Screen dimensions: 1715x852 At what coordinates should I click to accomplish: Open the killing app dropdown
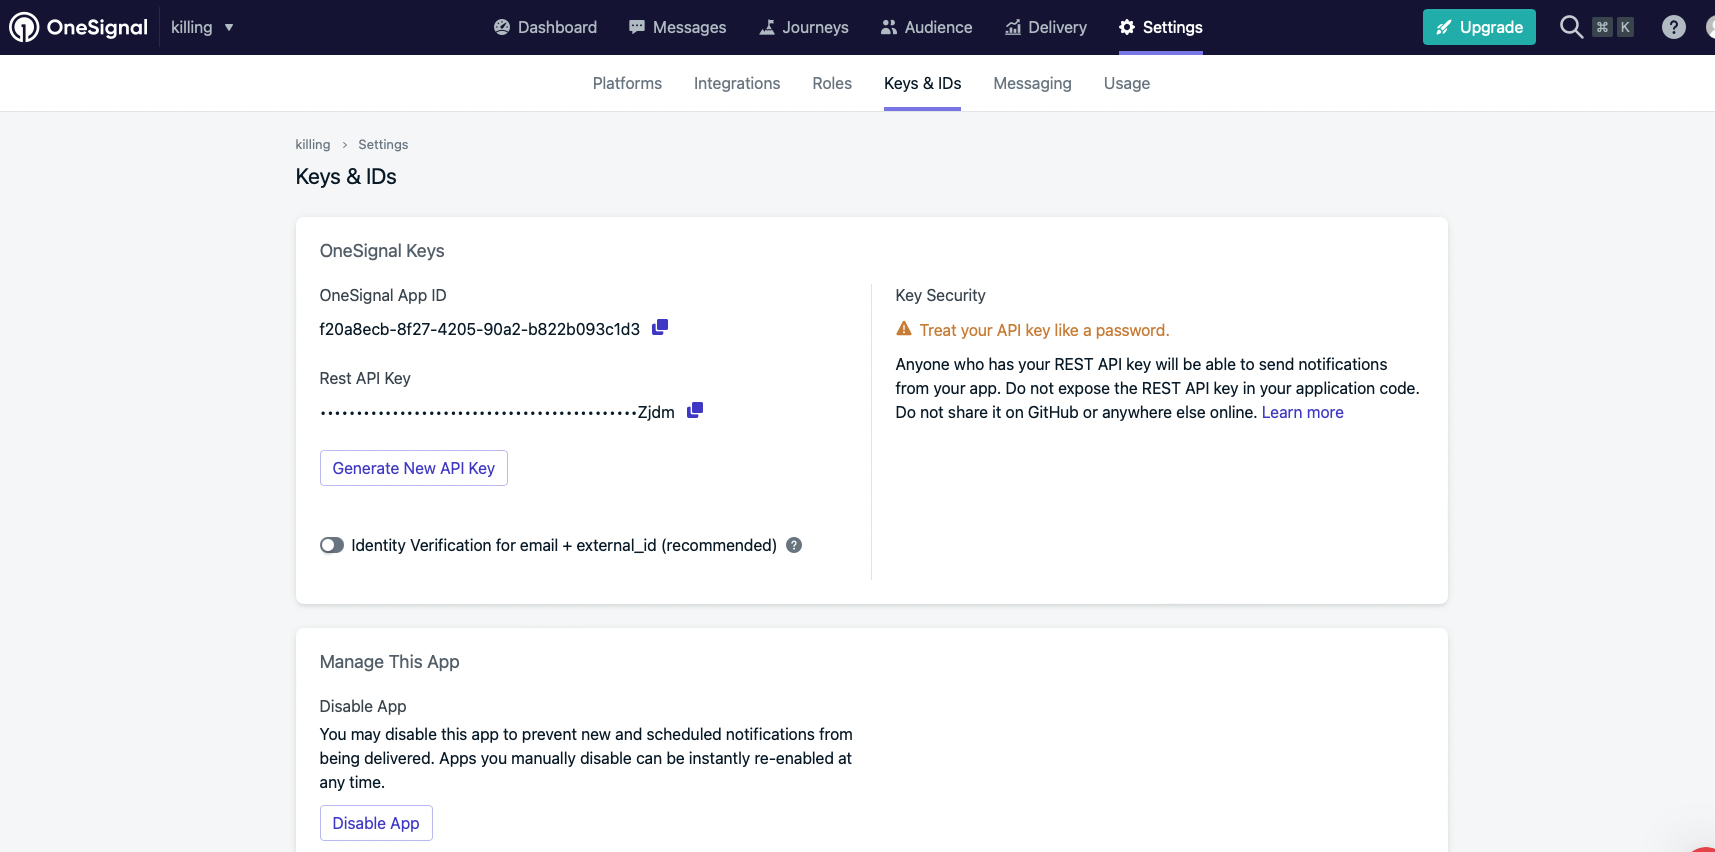coord(202,27)
